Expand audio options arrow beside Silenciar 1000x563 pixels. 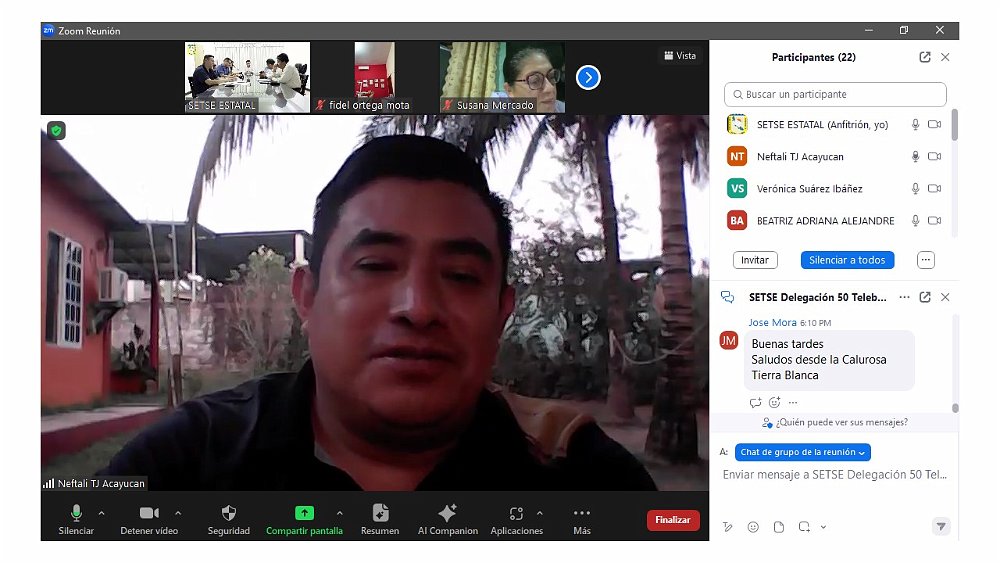click(x=104, y=513)
